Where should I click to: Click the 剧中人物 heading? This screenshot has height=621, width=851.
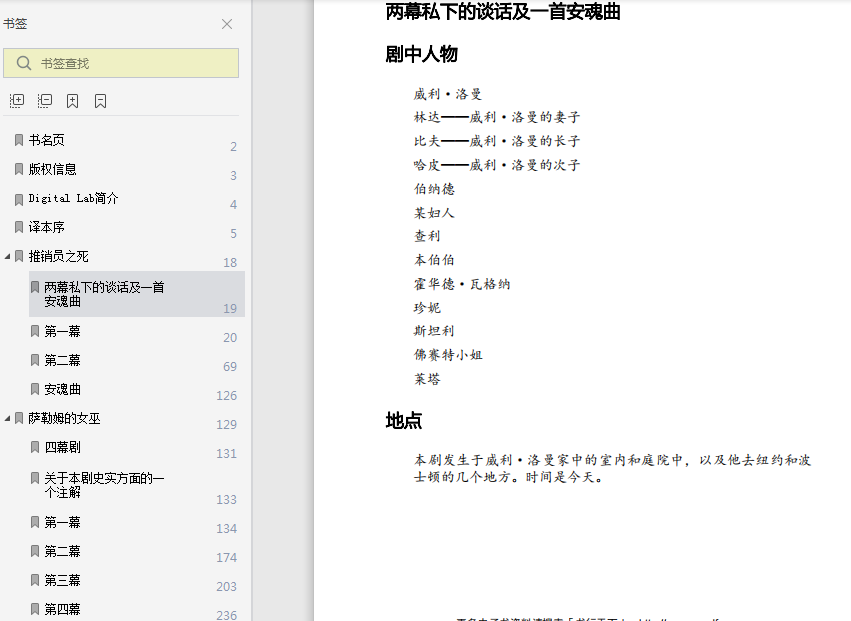(422, 54)
